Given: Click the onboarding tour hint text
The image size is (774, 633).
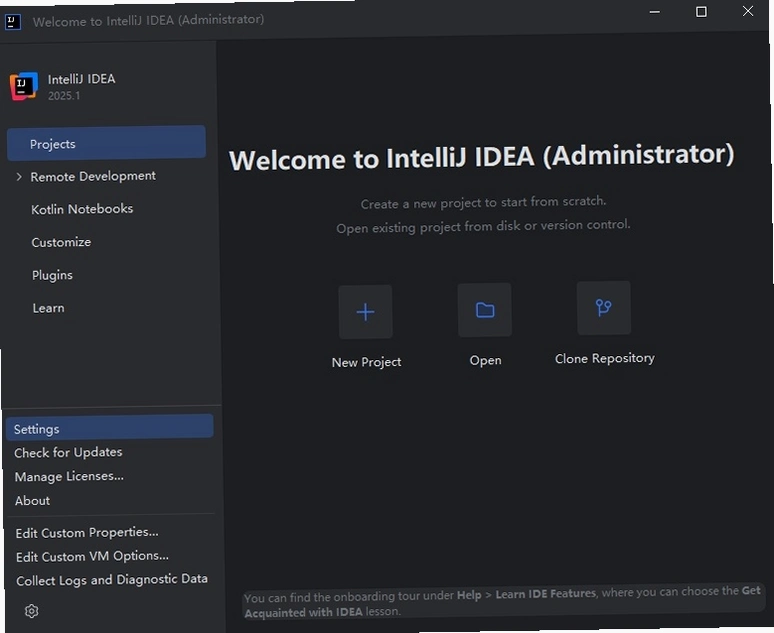Looking at the screenshot, I should pyautogui.click(x=503, y=602).
